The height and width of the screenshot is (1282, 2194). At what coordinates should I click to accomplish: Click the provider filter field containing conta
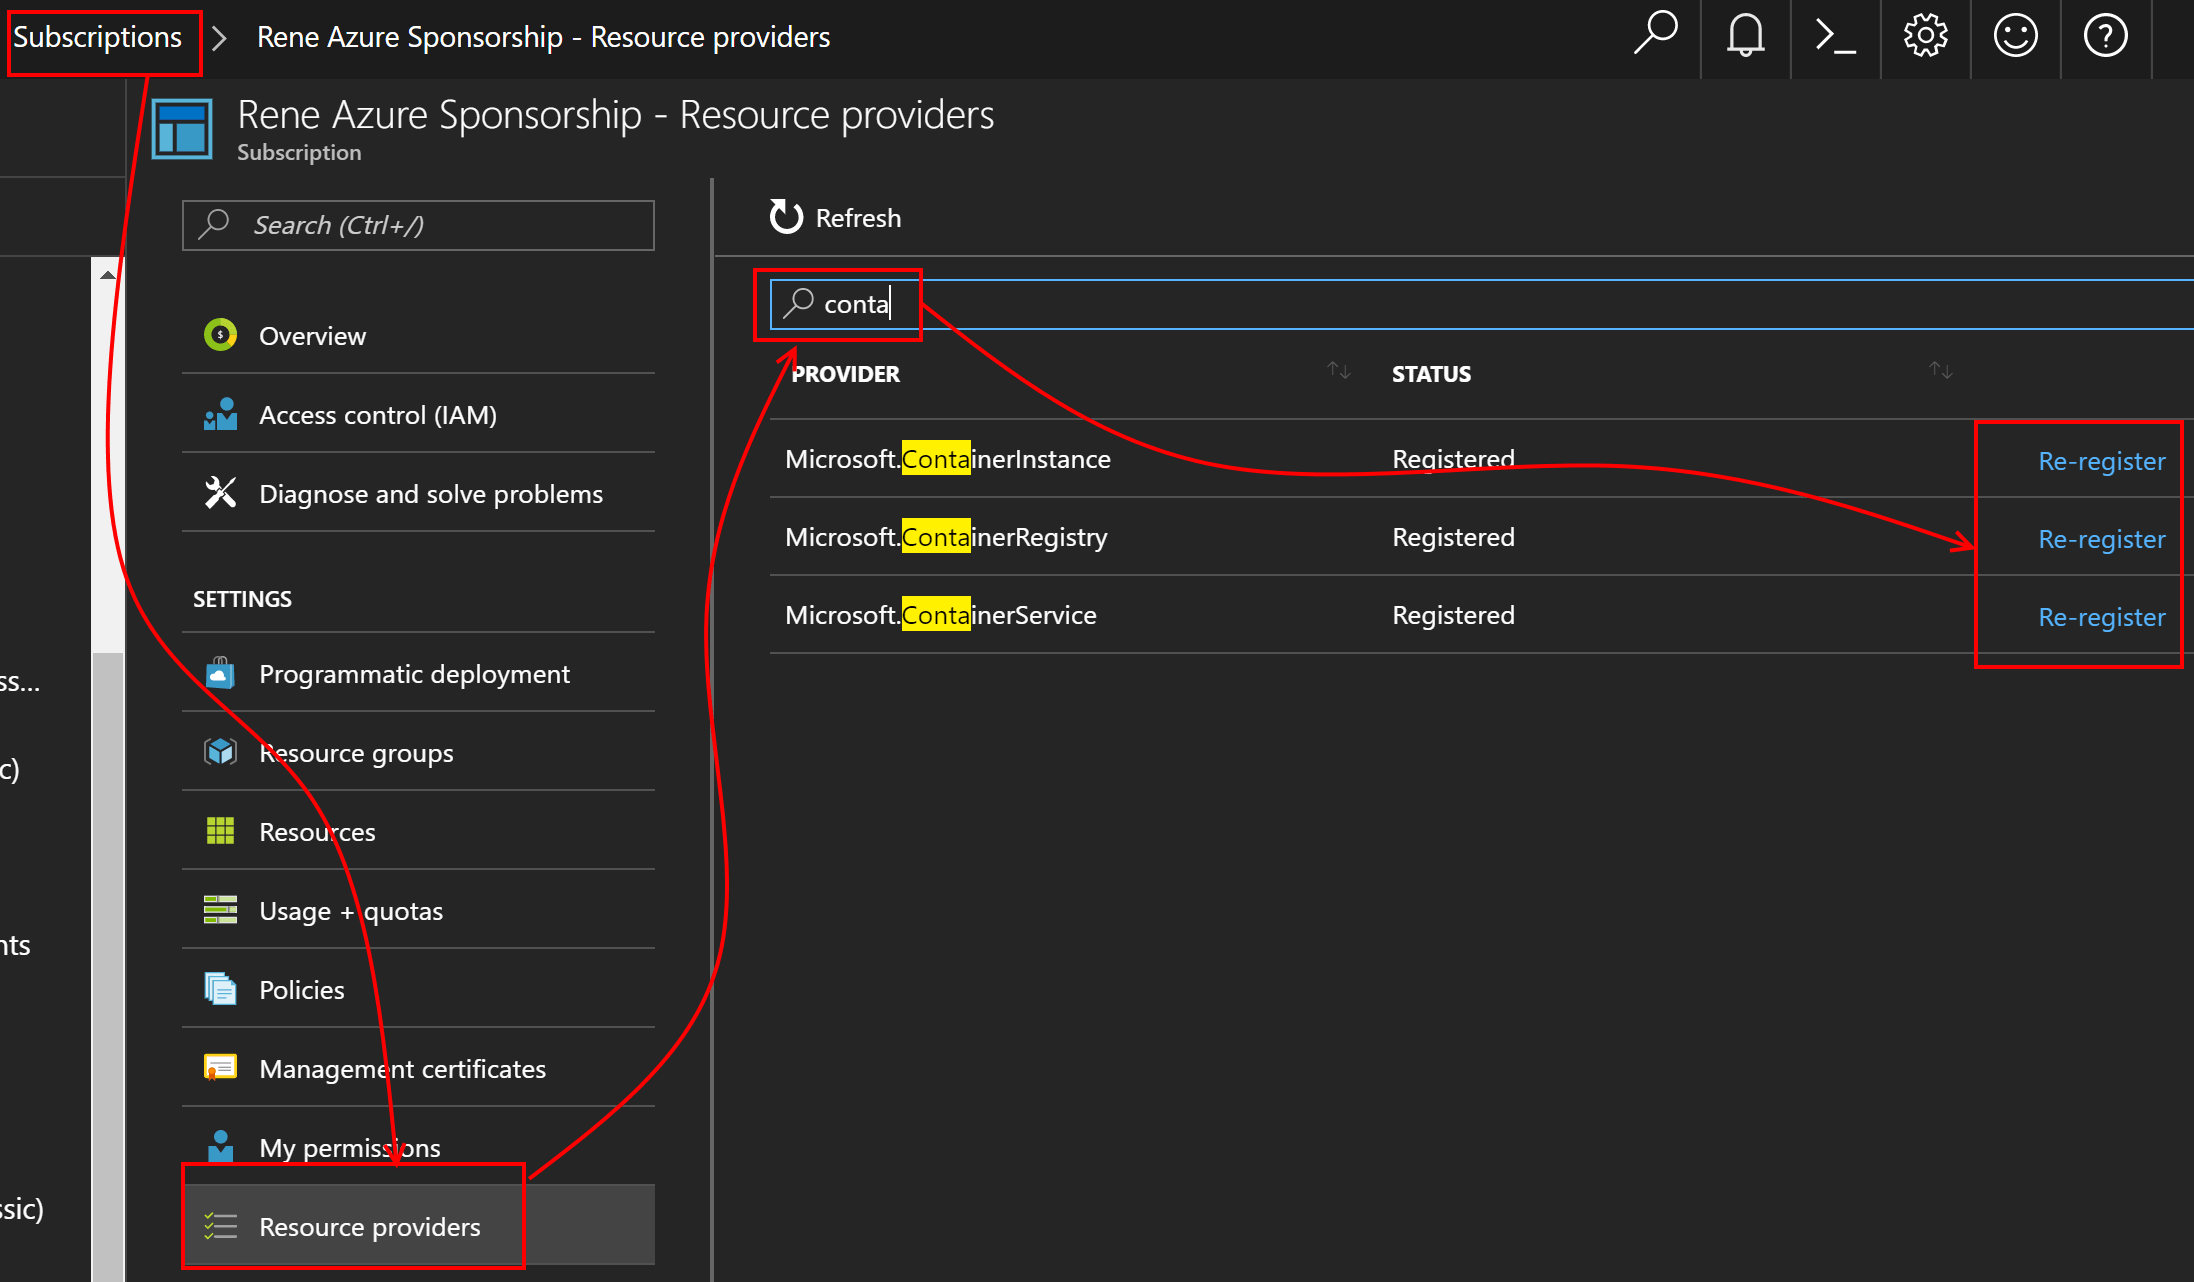[x=1400, y=304]
